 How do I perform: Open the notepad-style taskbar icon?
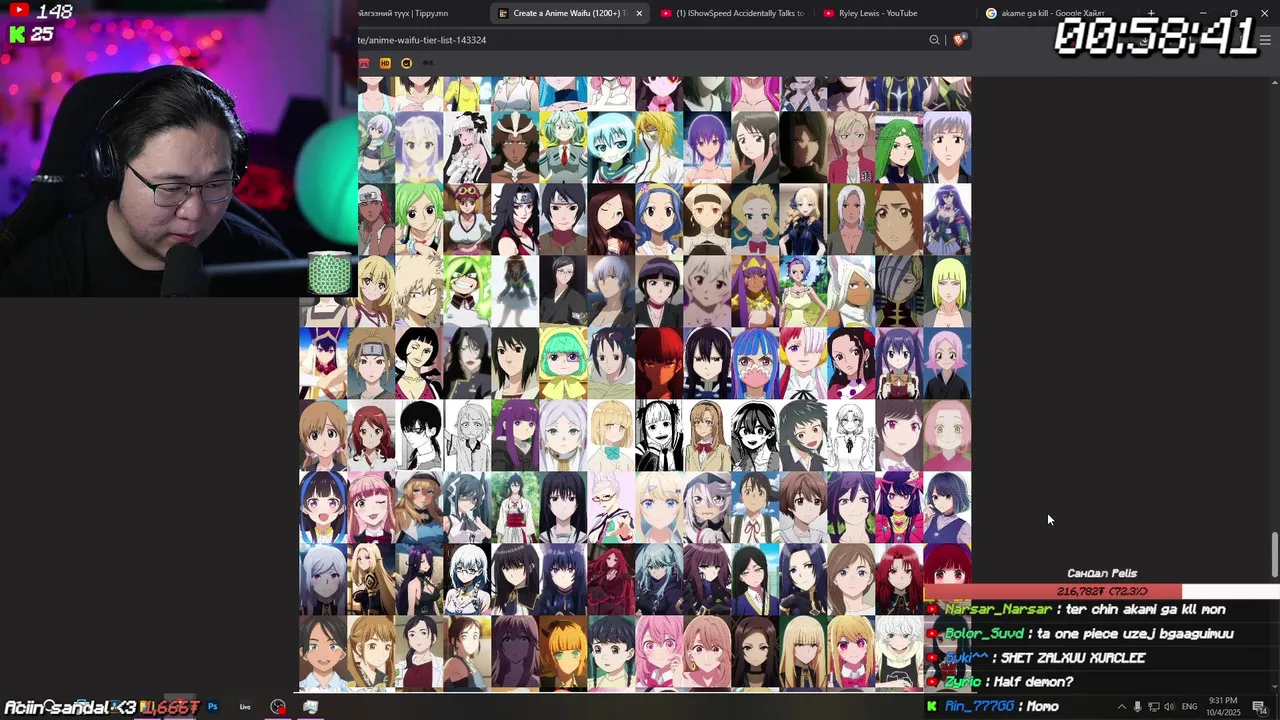[311, 707]
